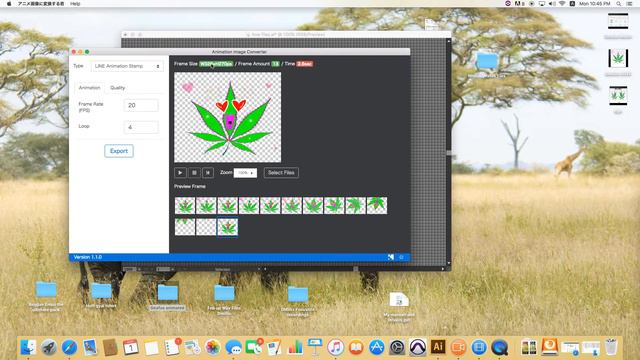Open Numbers from the Dock
Screen dimensions: 640x360
pos(295,347)
